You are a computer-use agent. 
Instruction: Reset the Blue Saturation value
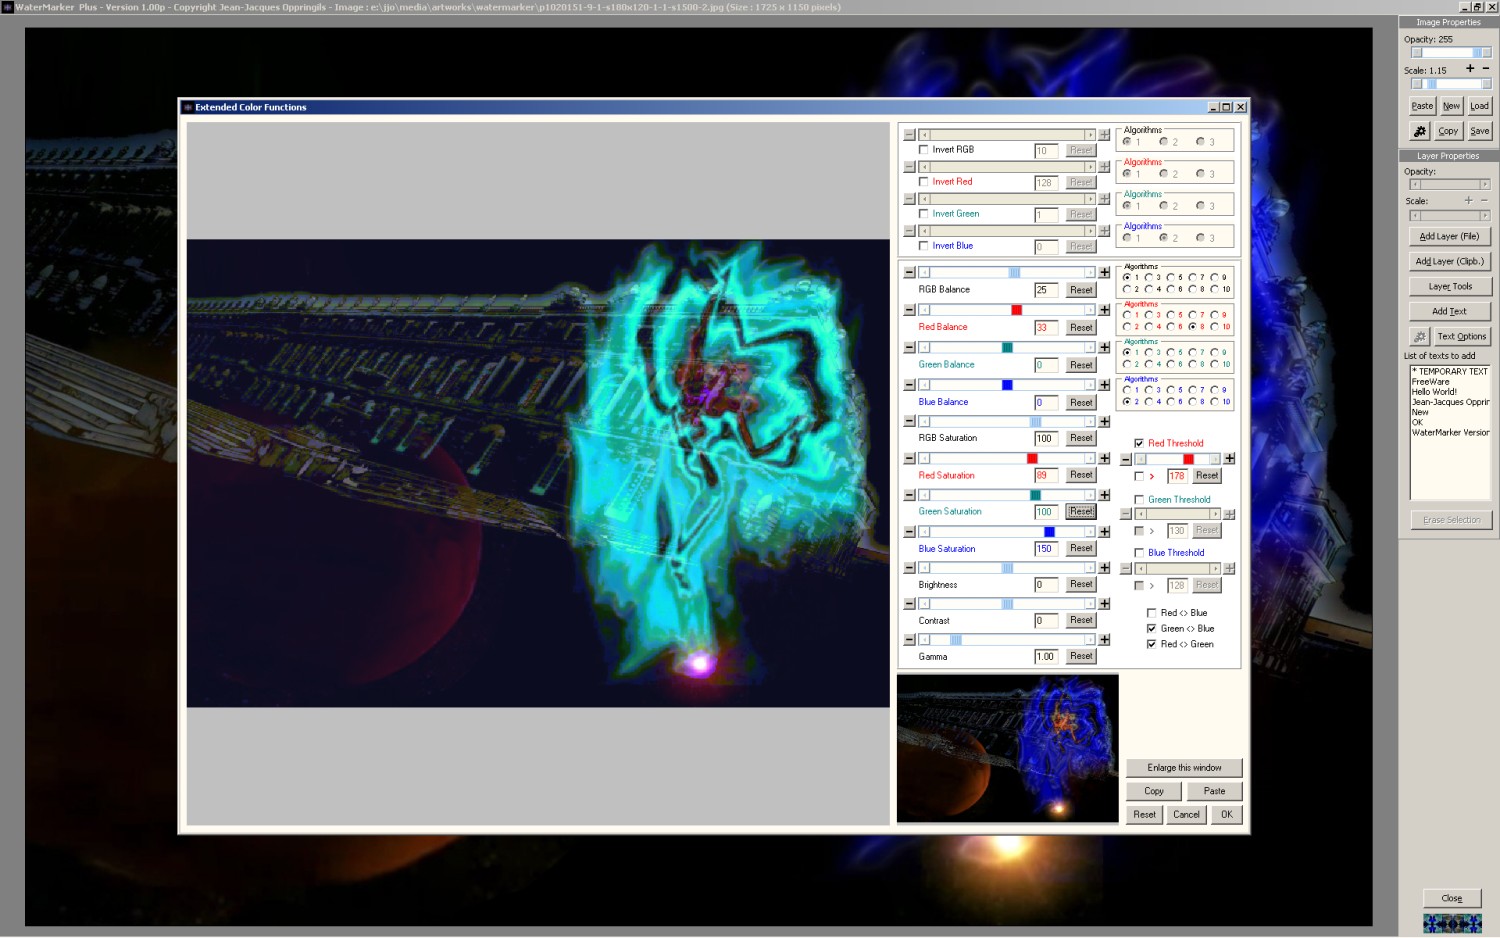[1081, 549]
